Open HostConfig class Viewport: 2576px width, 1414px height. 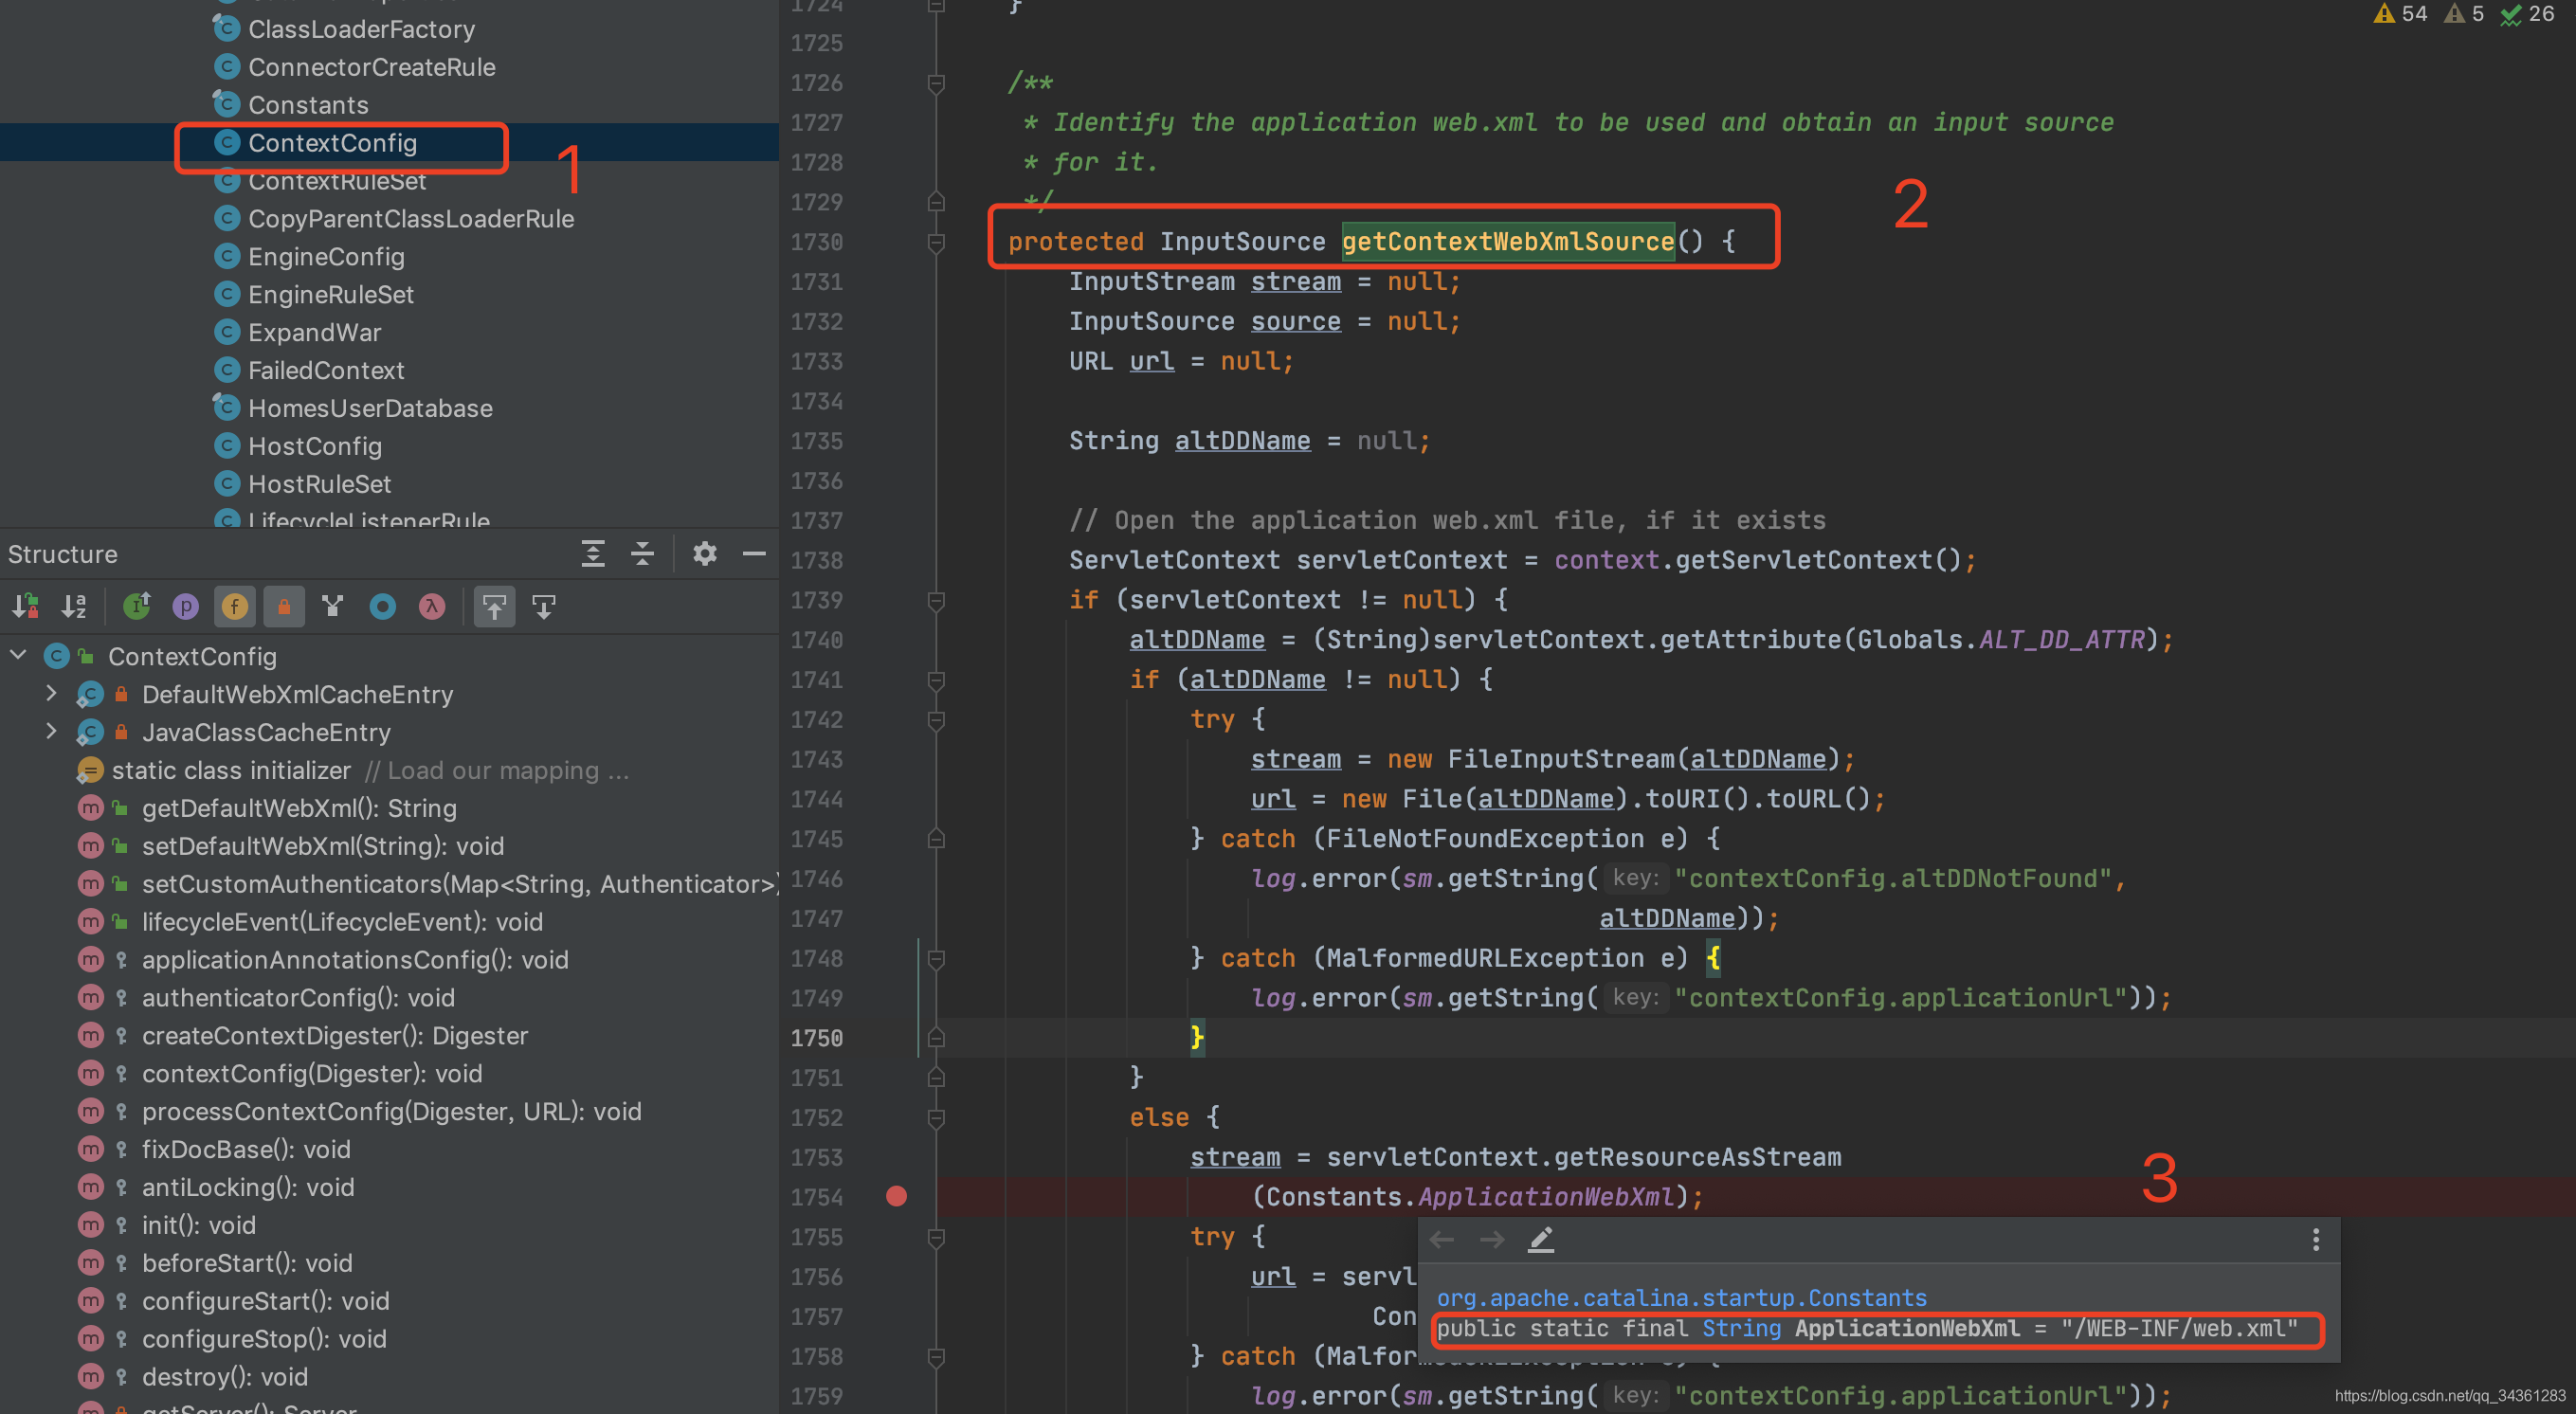315,447
